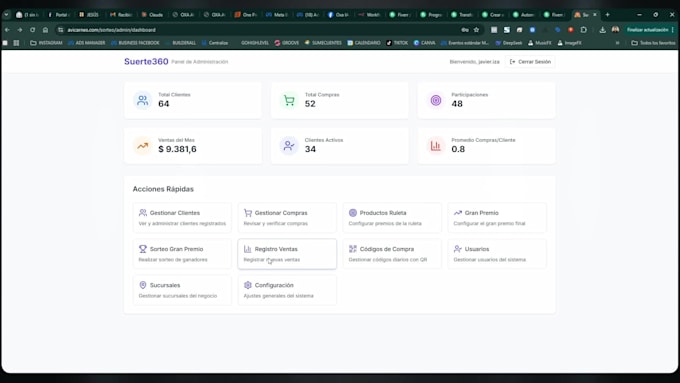Open SUMICLIENTES bookmark
The image size is (680, 383).
(x=323, y=43)
